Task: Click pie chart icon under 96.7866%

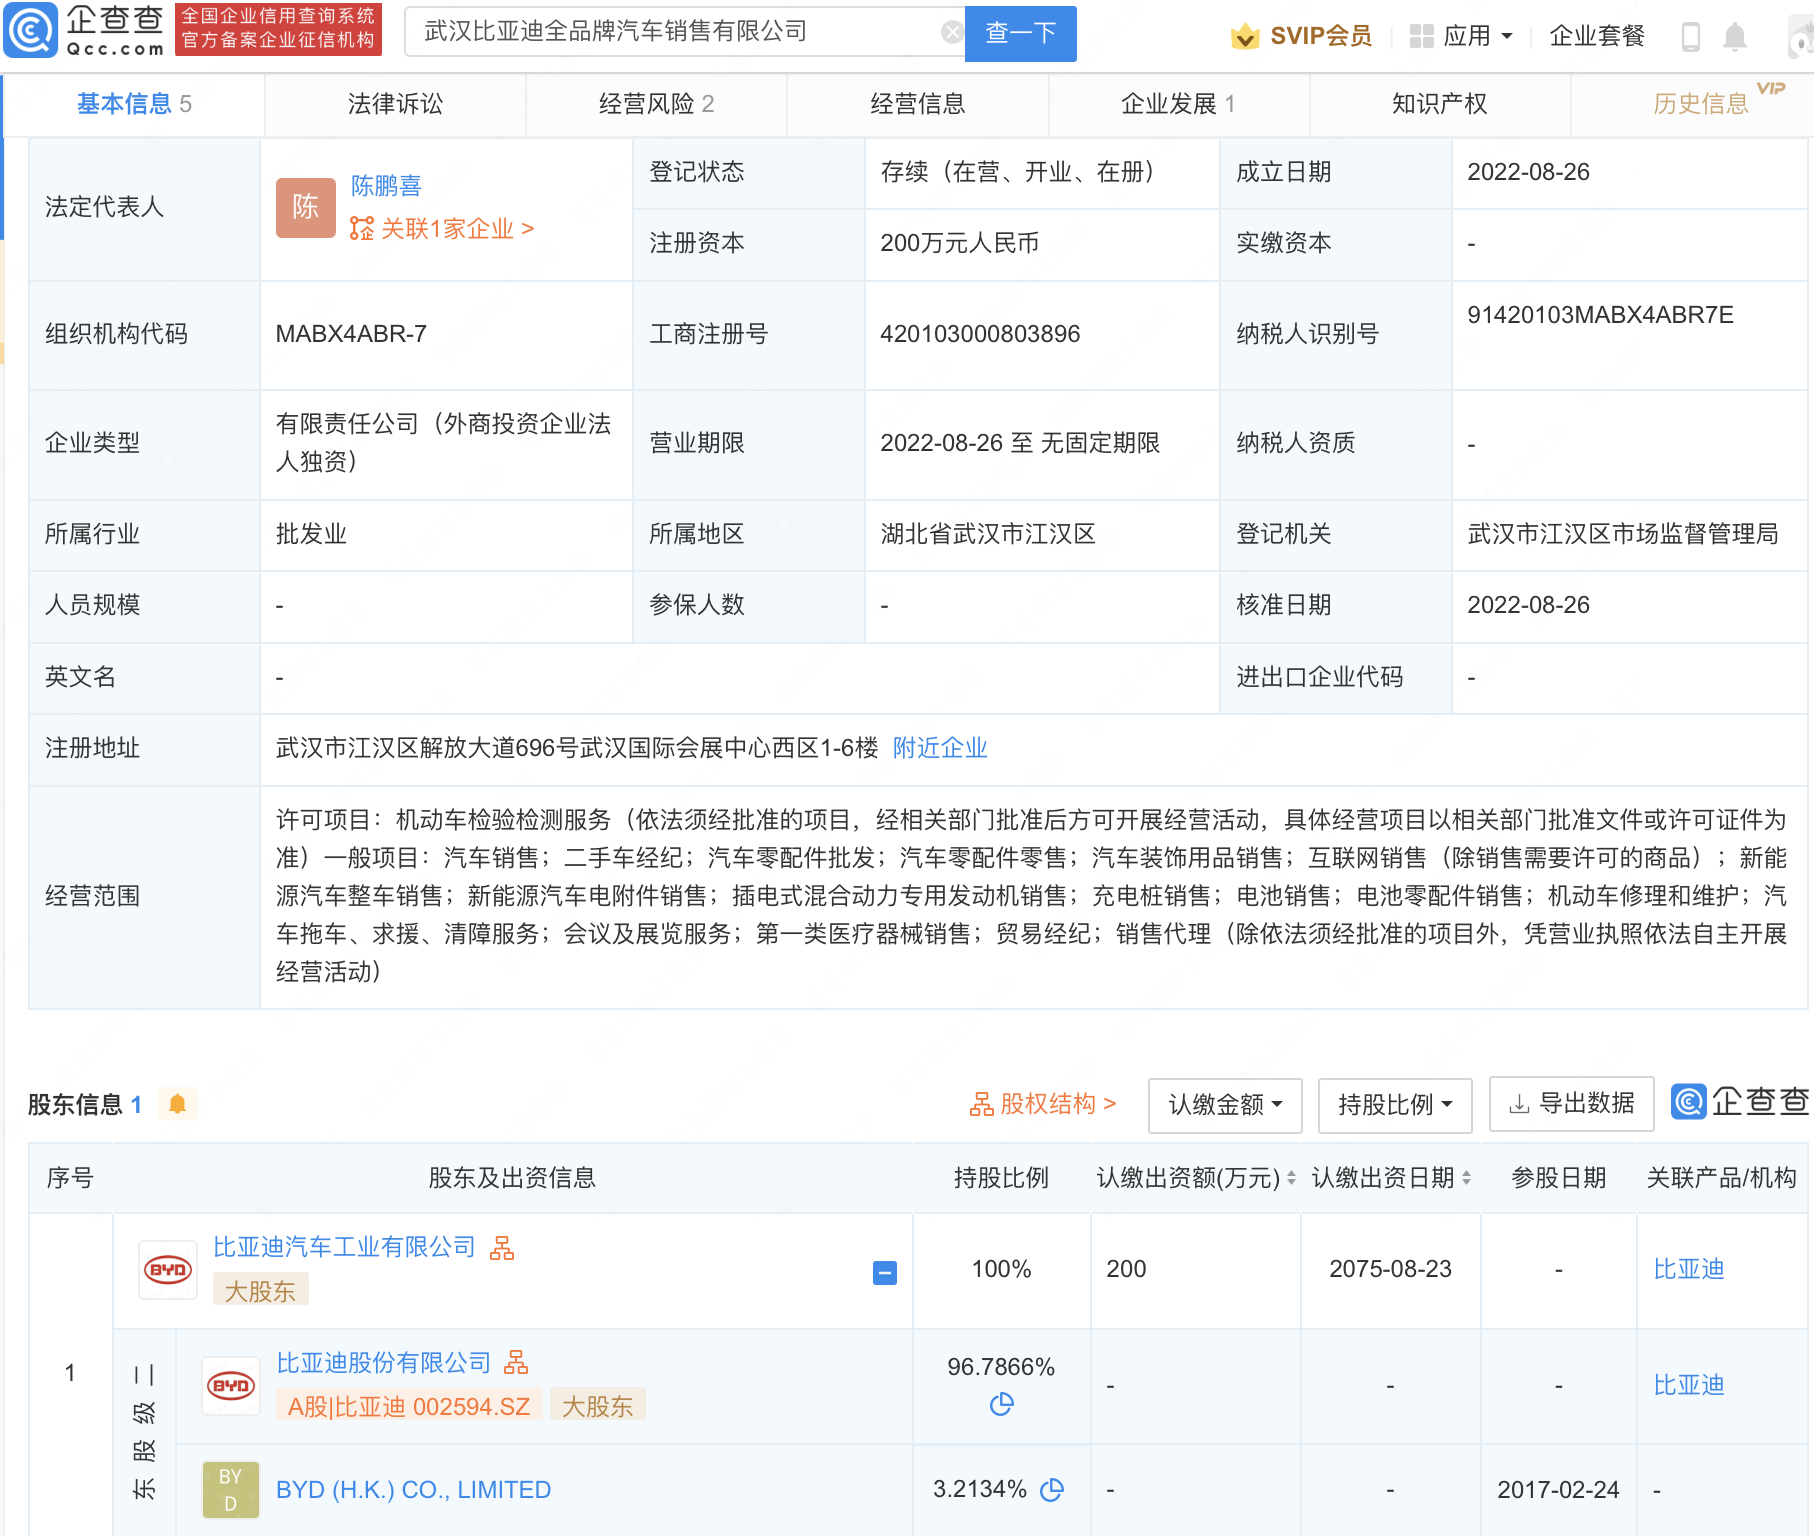Action: pos(1001,1405)
